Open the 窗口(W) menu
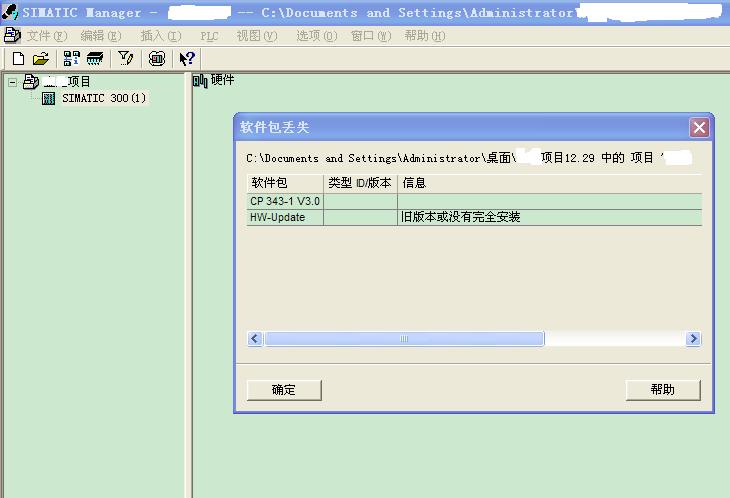Screen dimensions: 730x498 [371, 36]
